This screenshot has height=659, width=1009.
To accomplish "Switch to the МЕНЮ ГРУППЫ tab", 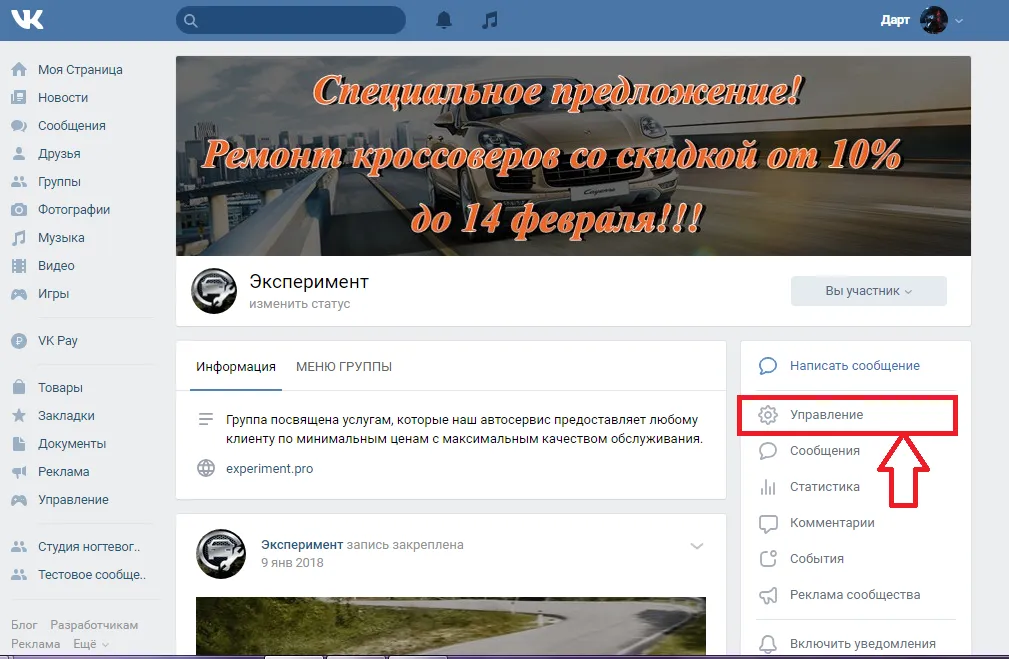I will tap(344, 366).
